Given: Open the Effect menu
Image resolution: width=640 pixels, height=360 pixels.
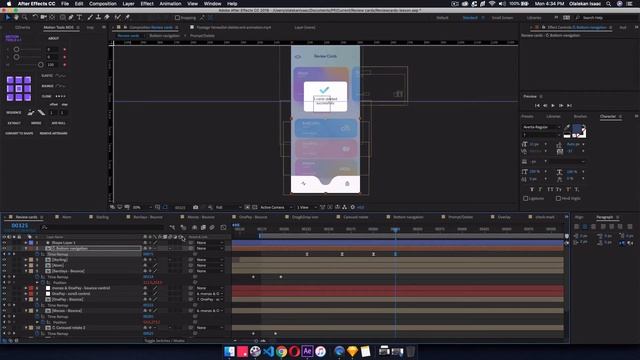Looking at the screenshot, I should click(x=147, y=4).
